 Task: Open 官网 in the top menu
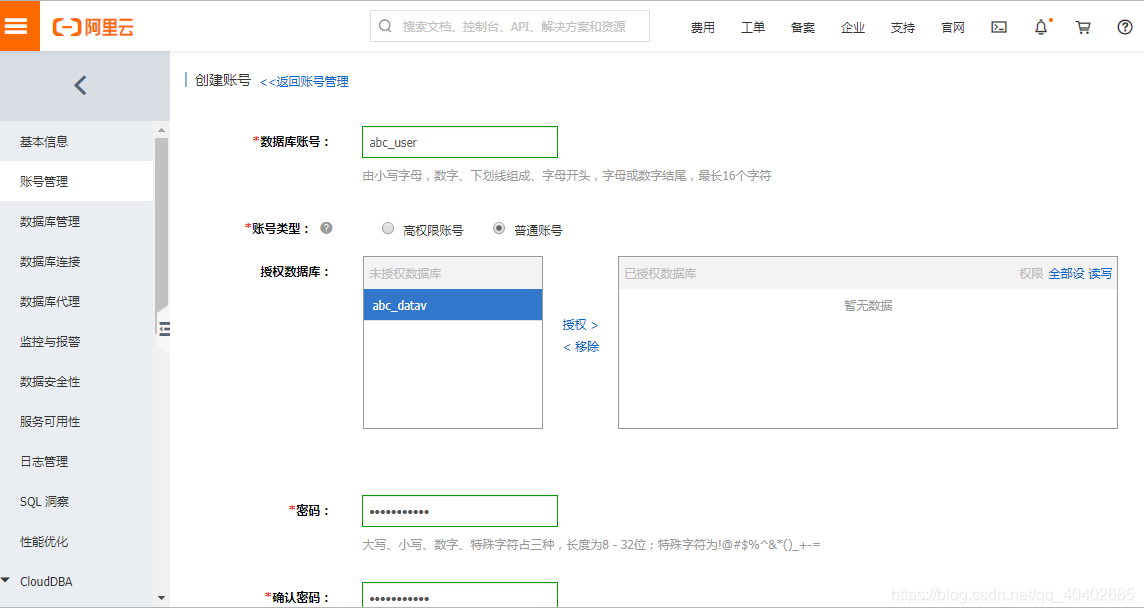953,28
